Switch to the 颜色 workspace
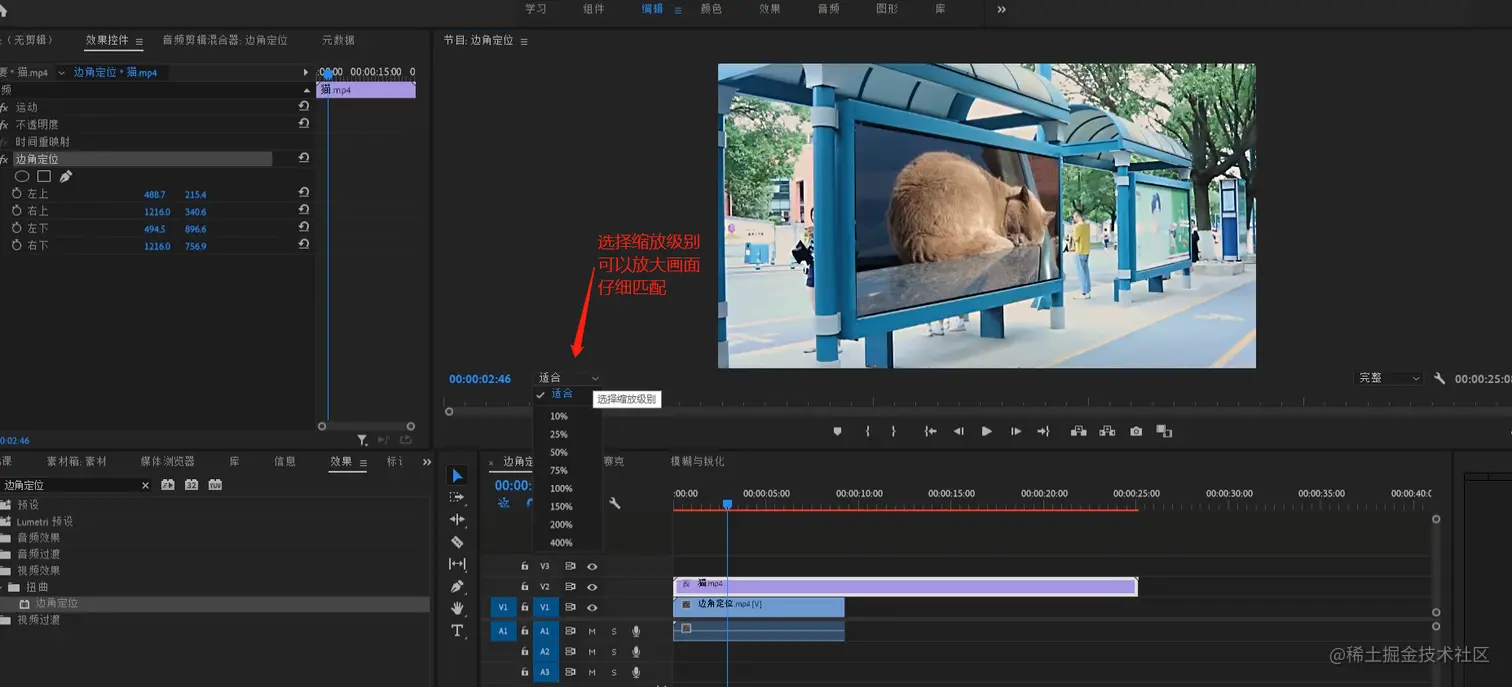 [711, 9]
